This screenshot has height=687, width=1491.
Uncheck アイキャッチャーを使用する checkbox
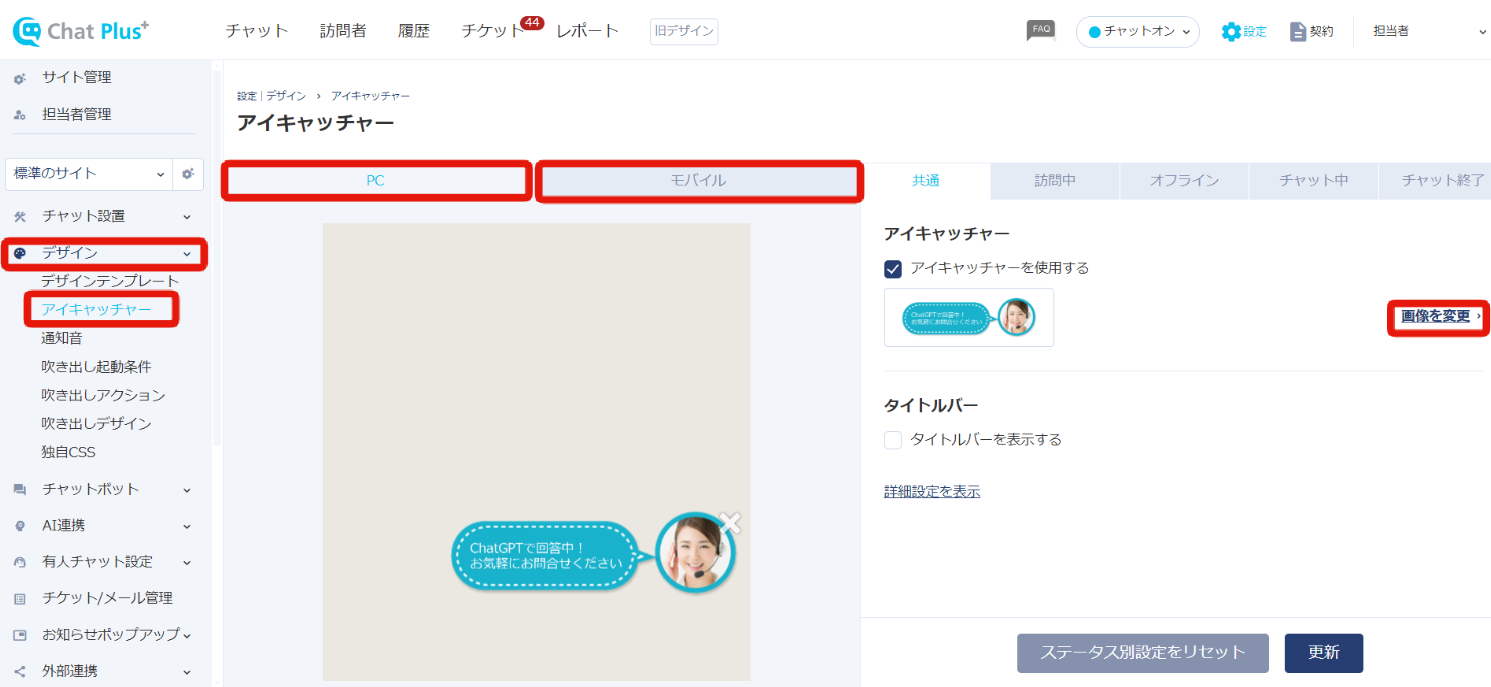[893, 268]
